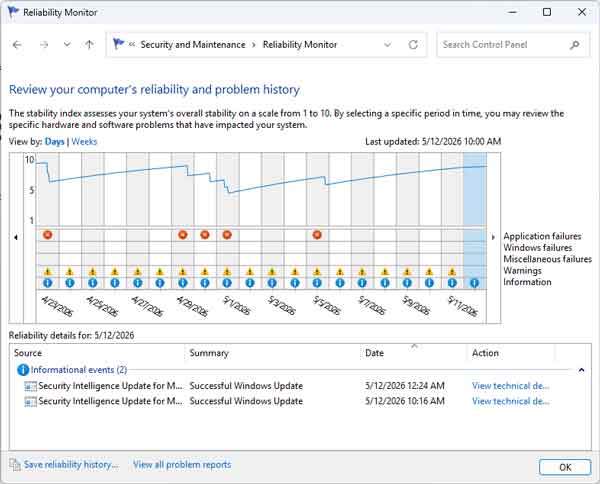Open the Recent locations dropdown arrow

(67, 45)
